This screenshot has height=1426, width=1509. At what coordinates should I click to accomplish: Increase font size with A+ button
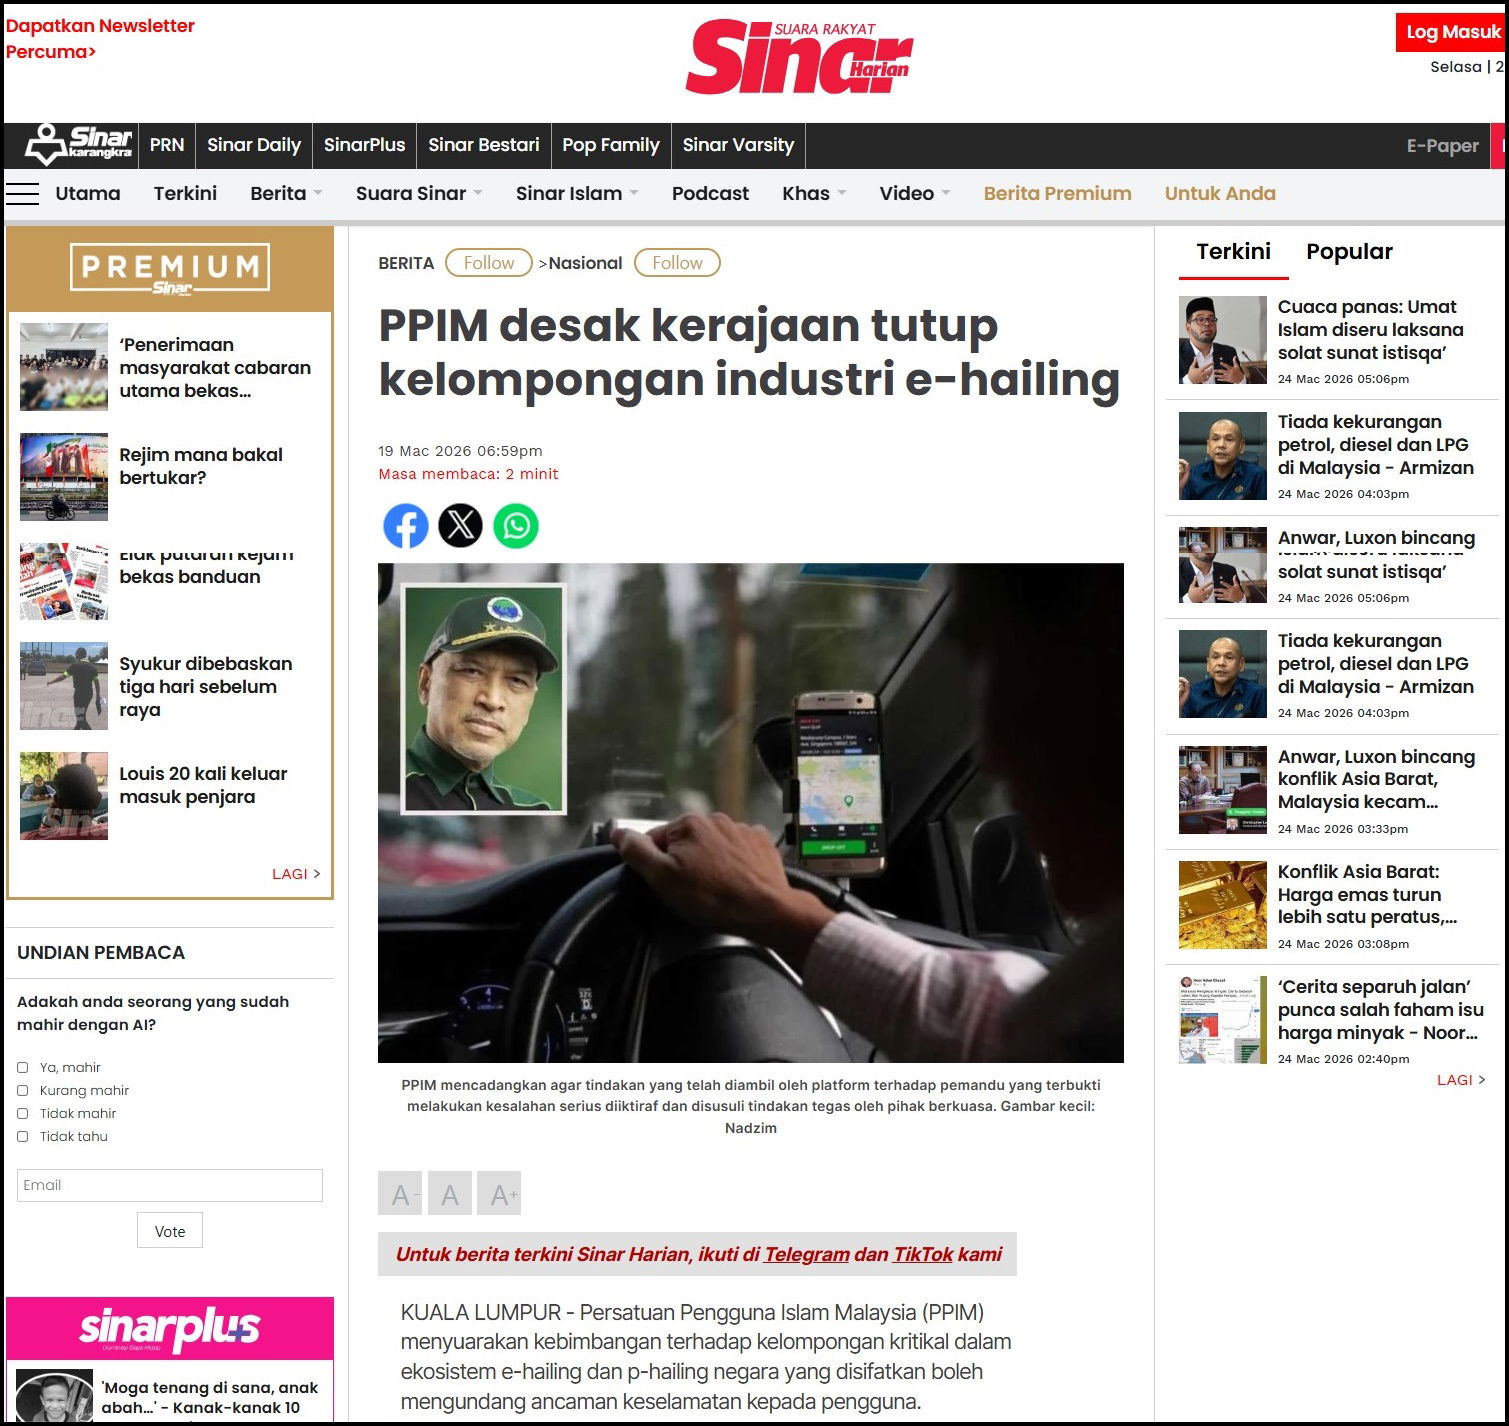(x=499, y=1194)
